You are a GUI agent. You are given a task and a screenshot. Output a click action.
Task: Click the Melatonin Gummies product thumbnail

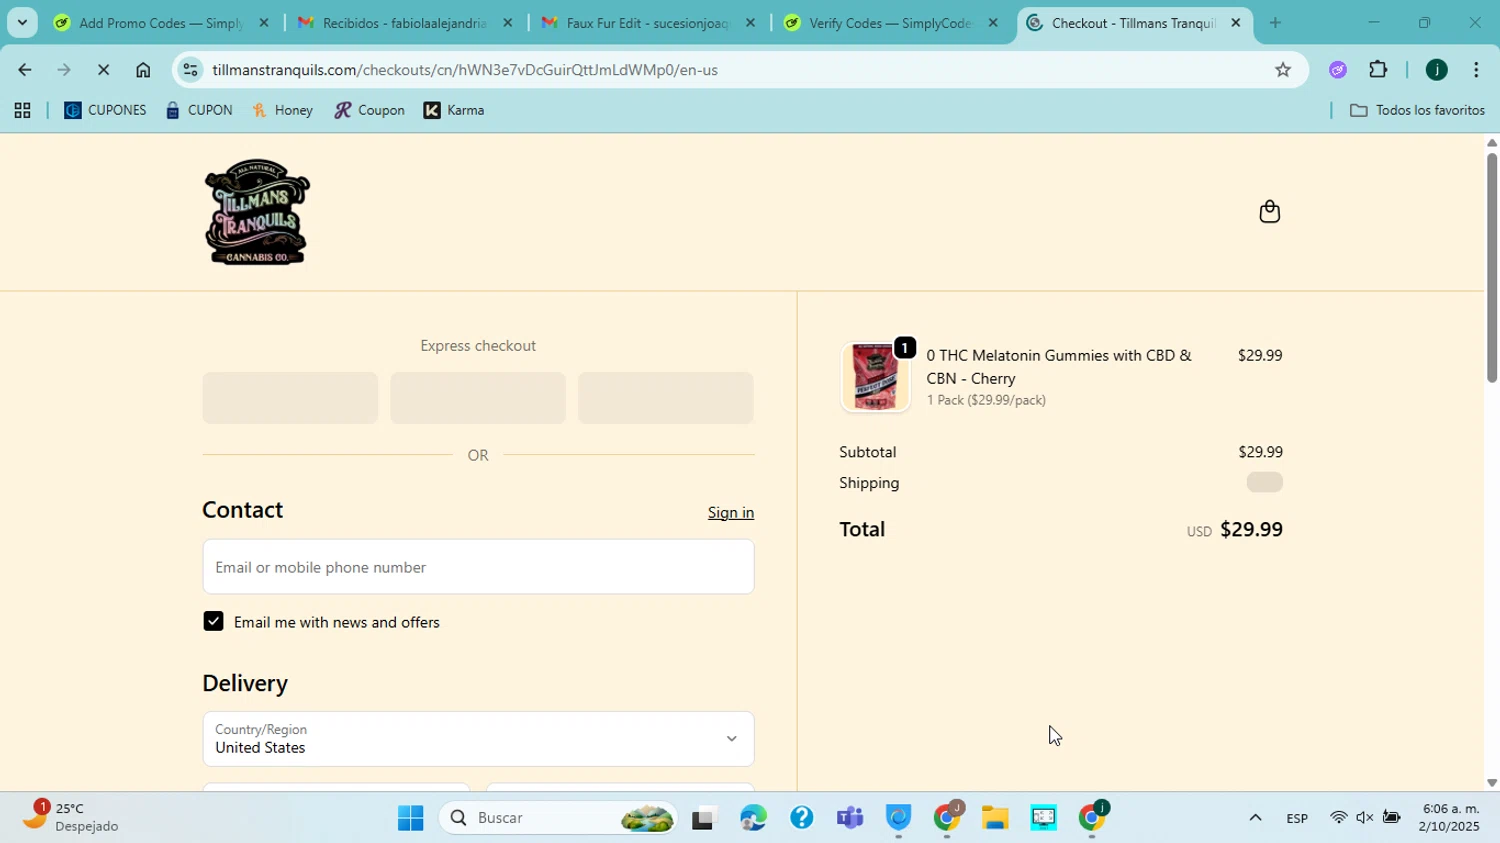875,377
